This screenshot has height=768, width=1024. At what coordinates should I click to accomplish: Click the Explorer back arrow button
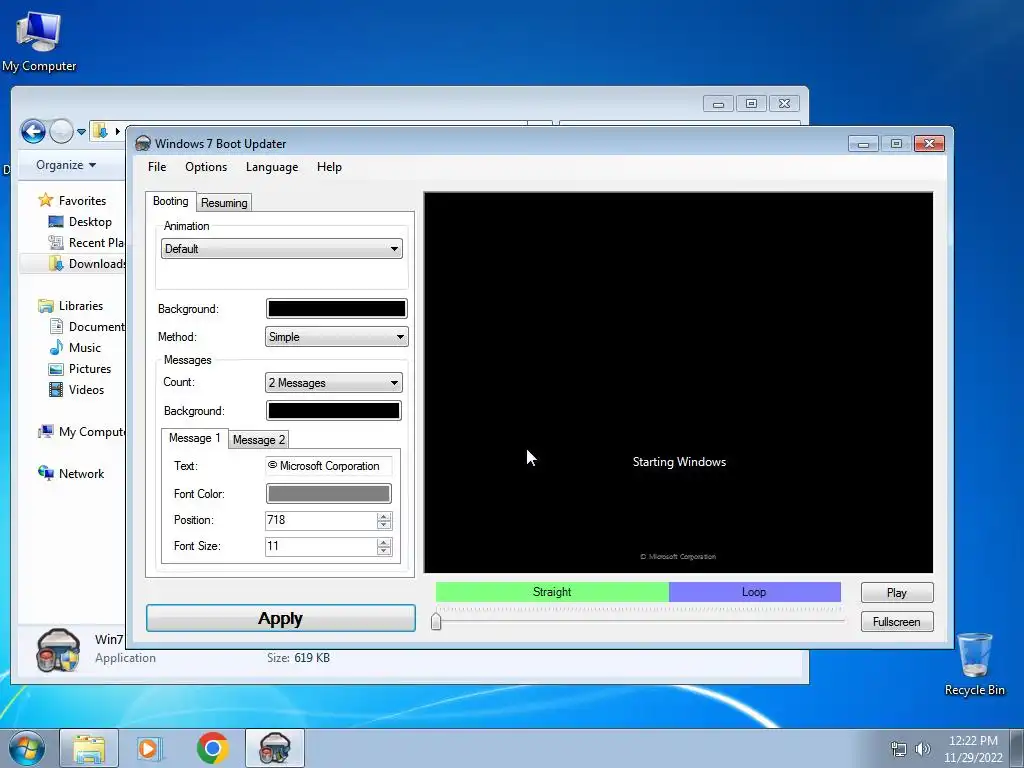(33, 131)
